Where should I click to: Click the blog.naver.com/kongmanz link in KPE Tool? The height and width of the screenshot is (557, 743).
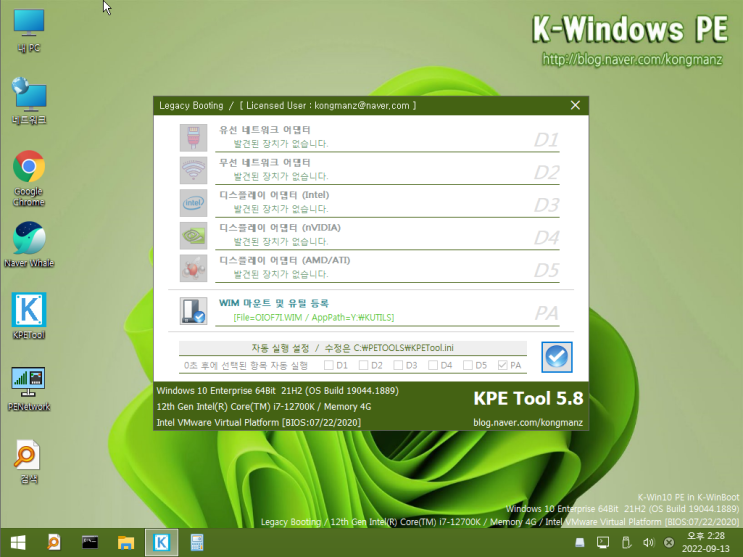[x=528, y=422]
